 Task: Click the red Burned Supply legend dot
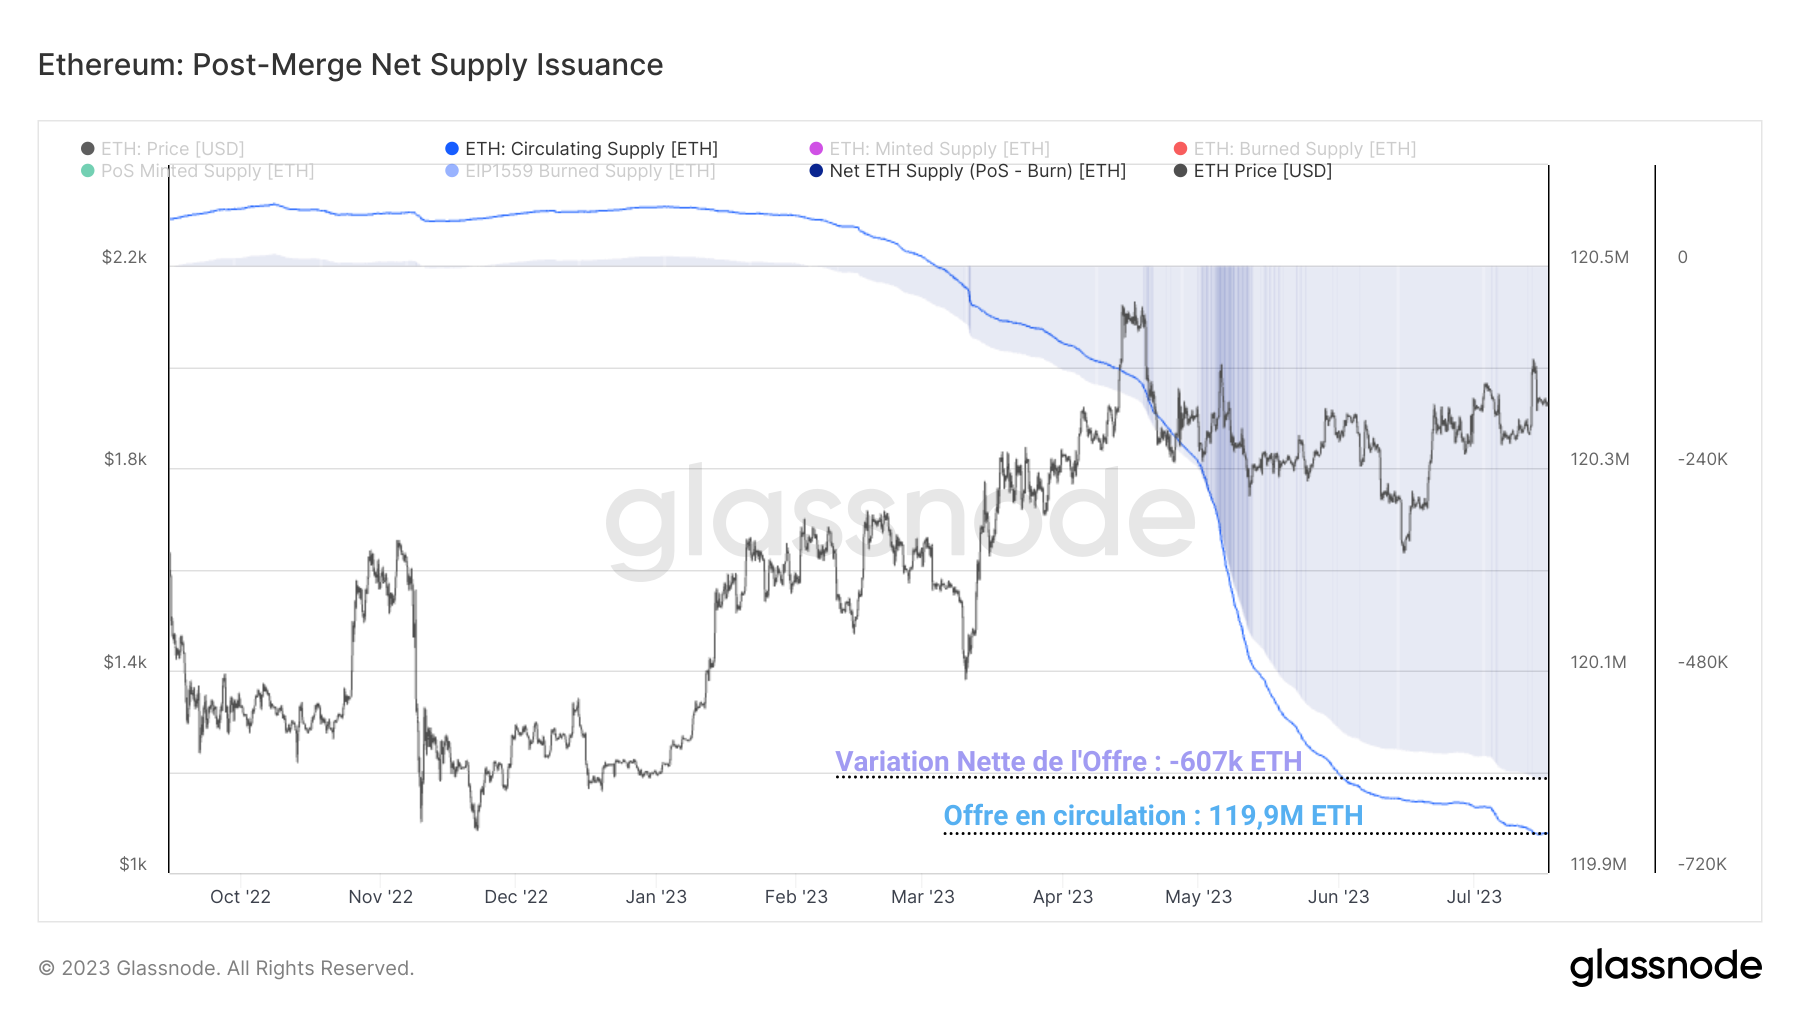[x=1180, y=149]
